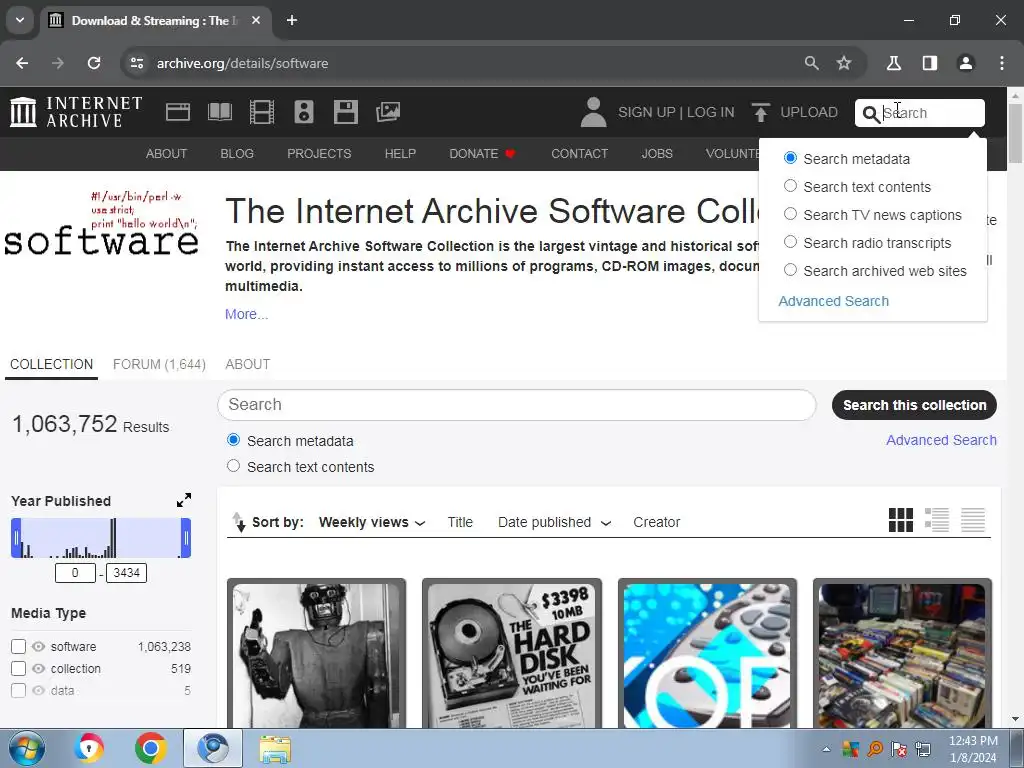The image size is (1024, 768).
Task: Open the HELP nav item
Action: pyautogui.click(x=400, y=153)
